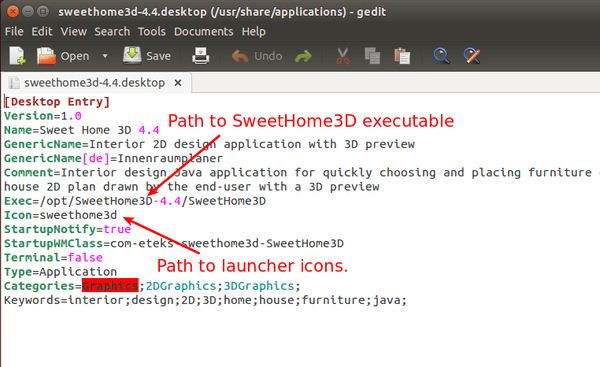Click the GenericName[de]=Innenraumplaner line

[x=113, y=158]
